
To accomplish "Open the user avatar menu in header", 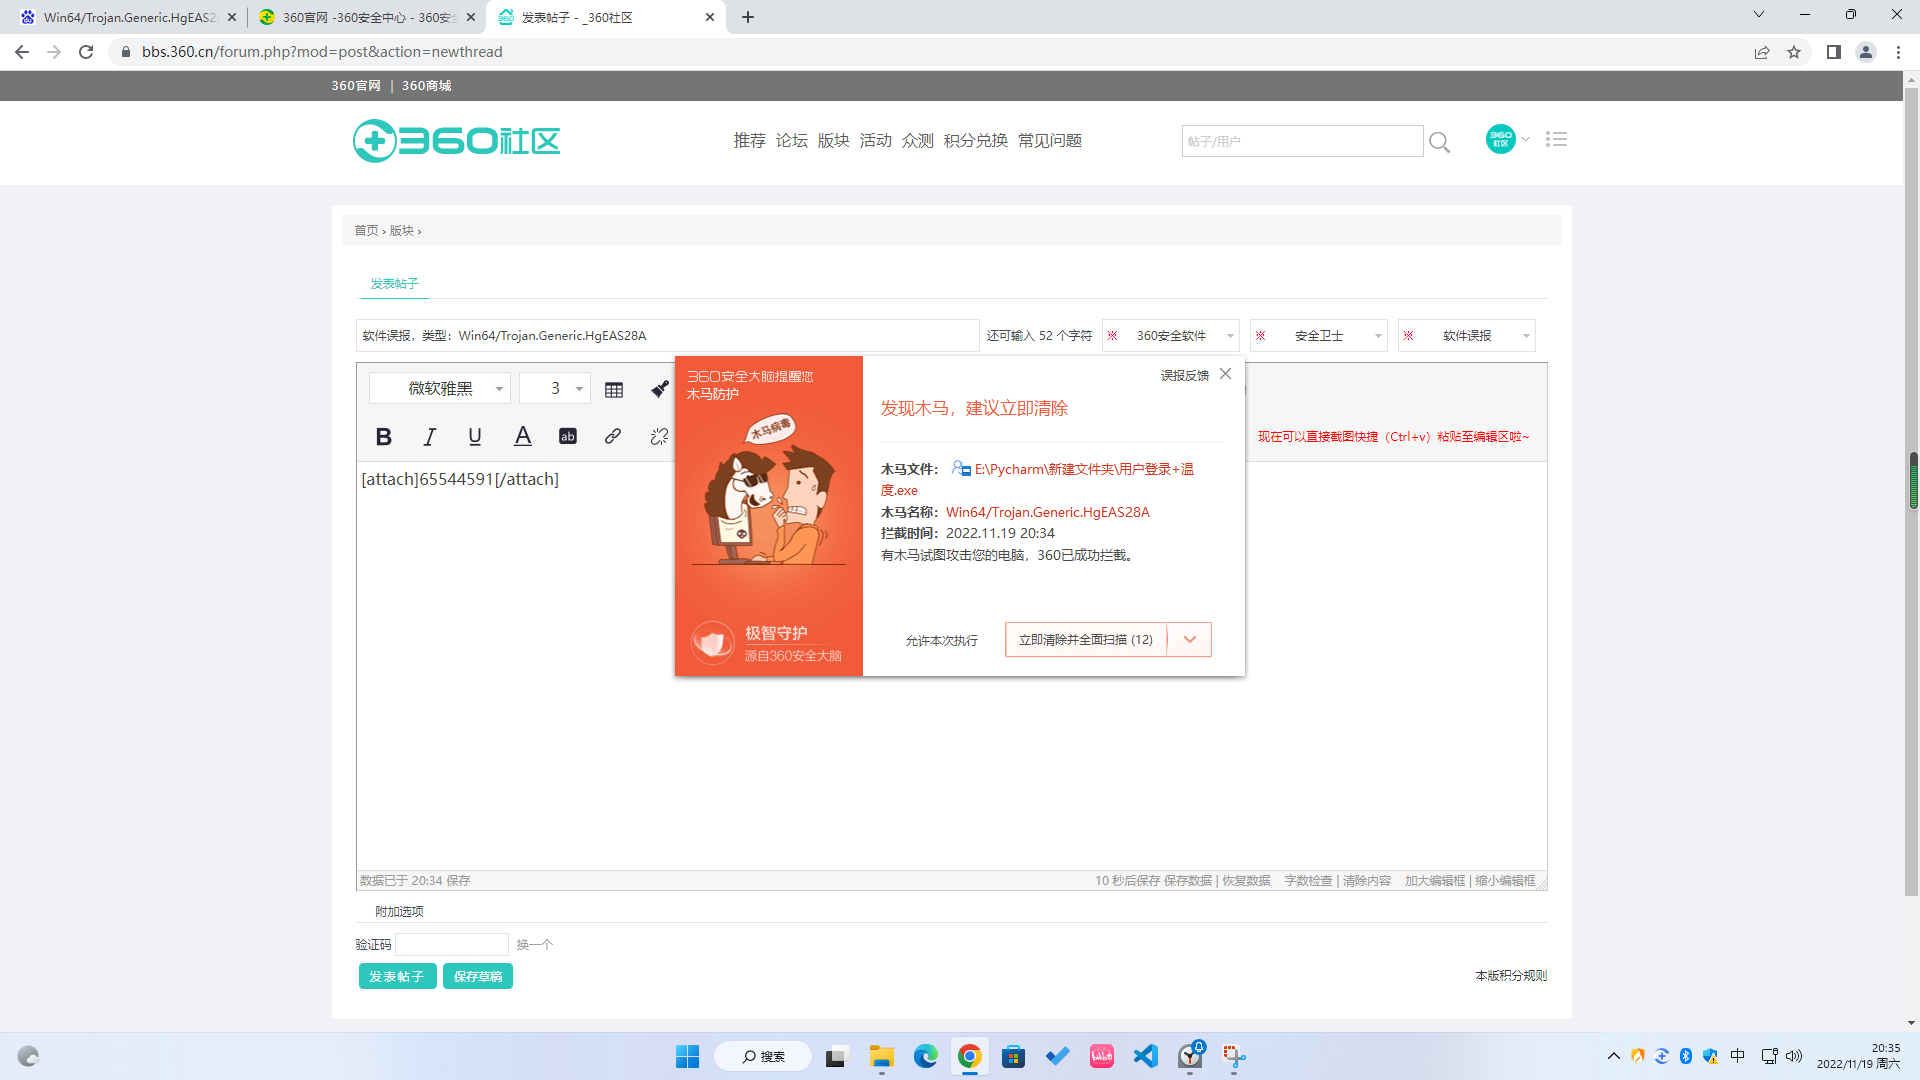I will point(1500,139).
